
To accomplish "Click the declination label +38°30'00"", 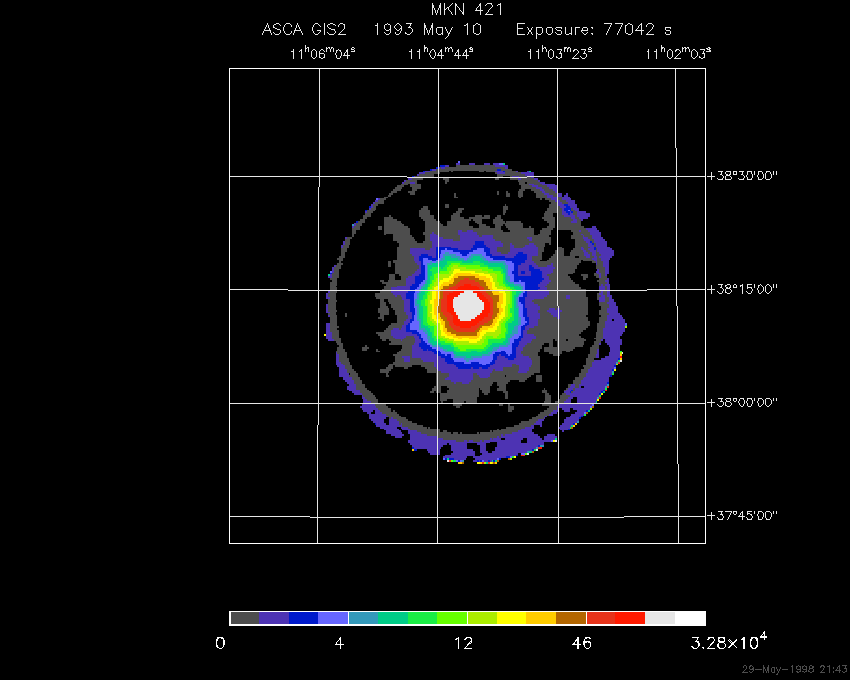I will pos(743,176).
